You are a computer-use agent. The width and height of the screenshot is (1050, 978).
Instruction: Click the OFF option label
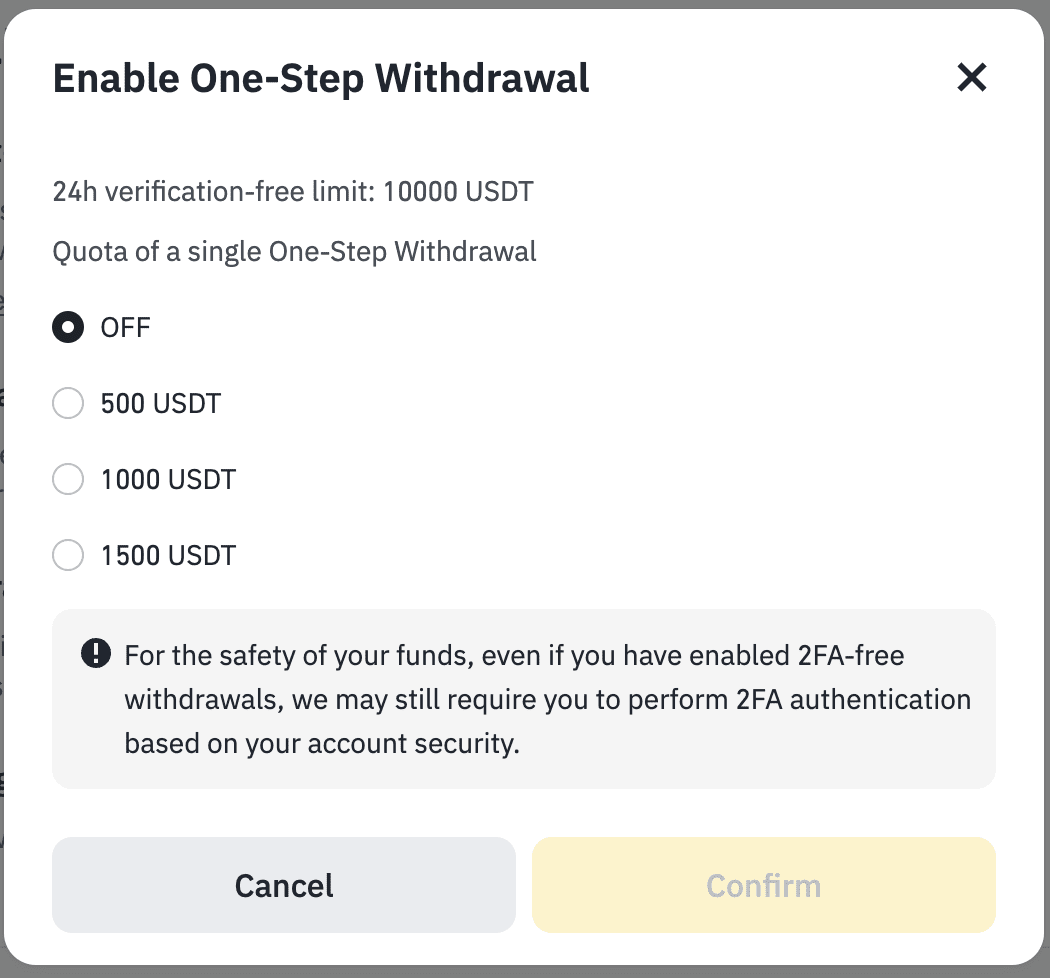[126, 327]
